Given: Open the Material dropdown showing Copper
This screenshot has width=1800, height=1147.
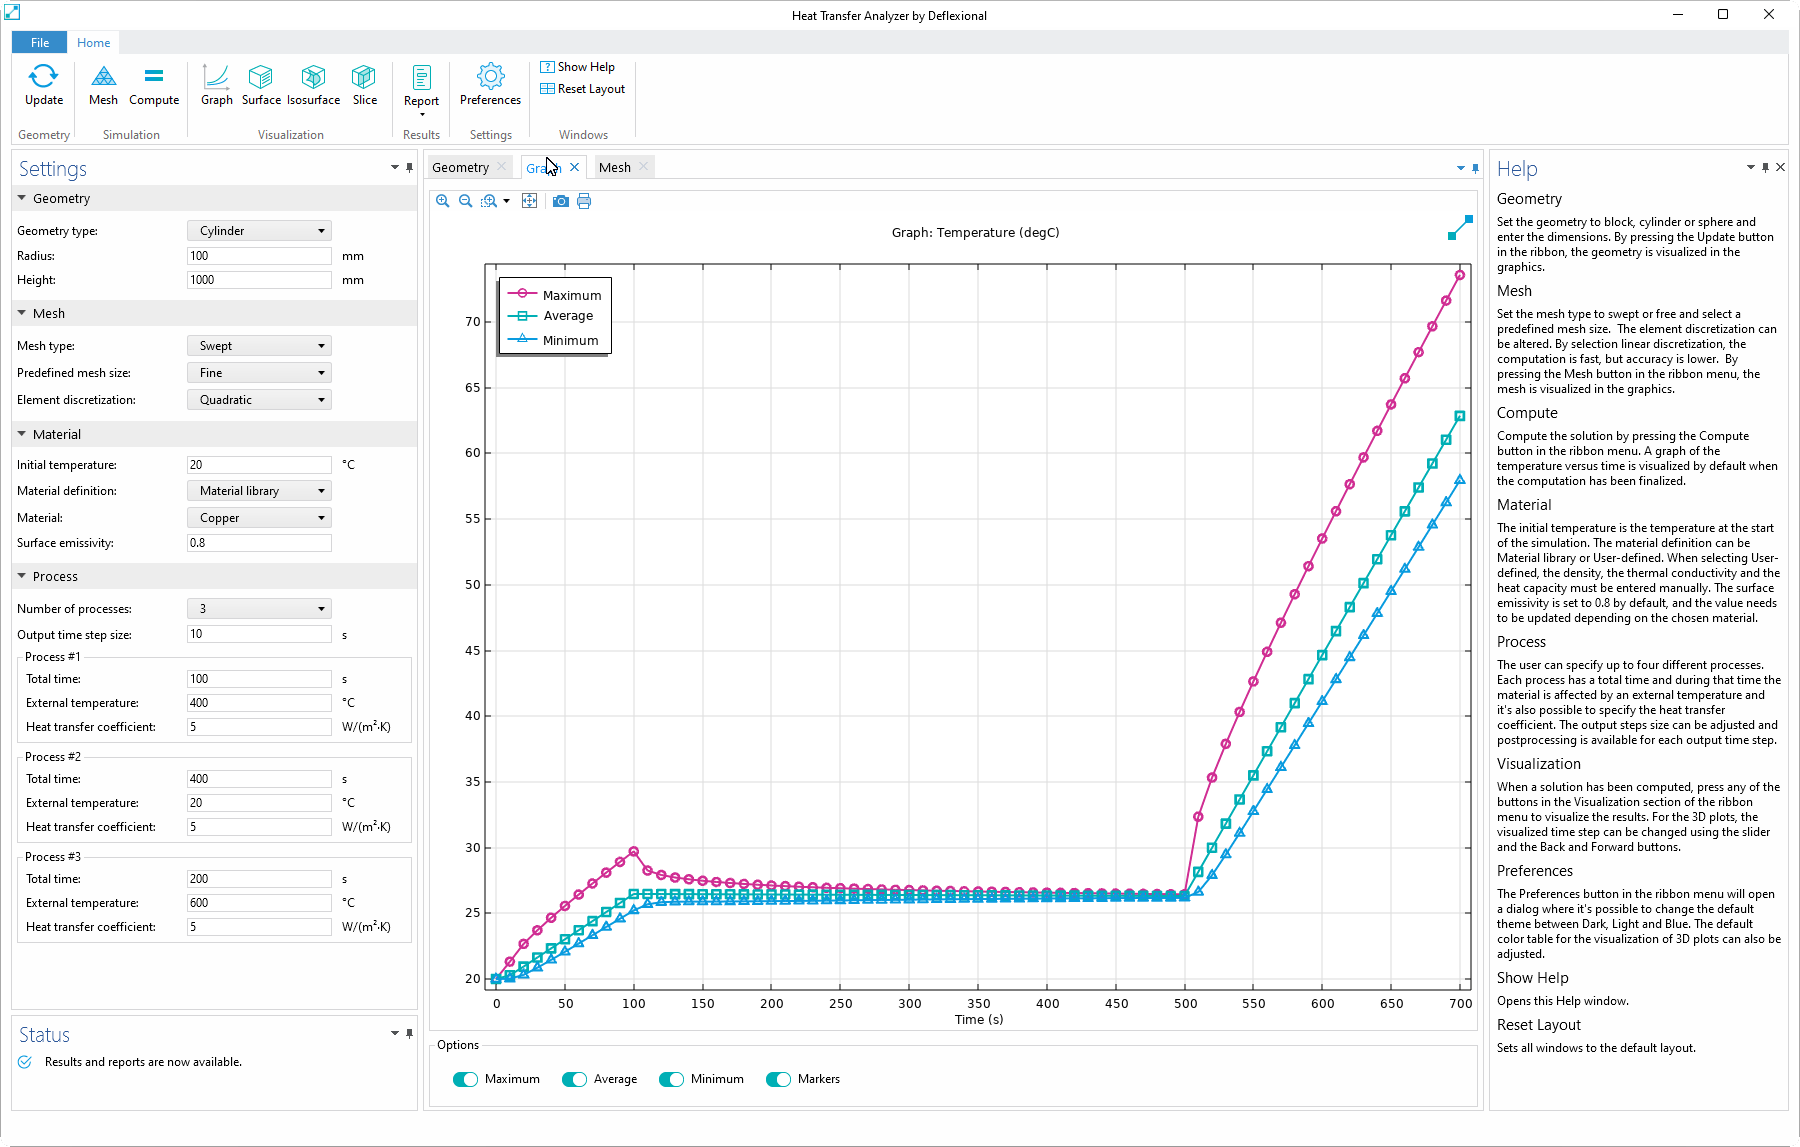Looking at the screenshot, I should 259,518.
